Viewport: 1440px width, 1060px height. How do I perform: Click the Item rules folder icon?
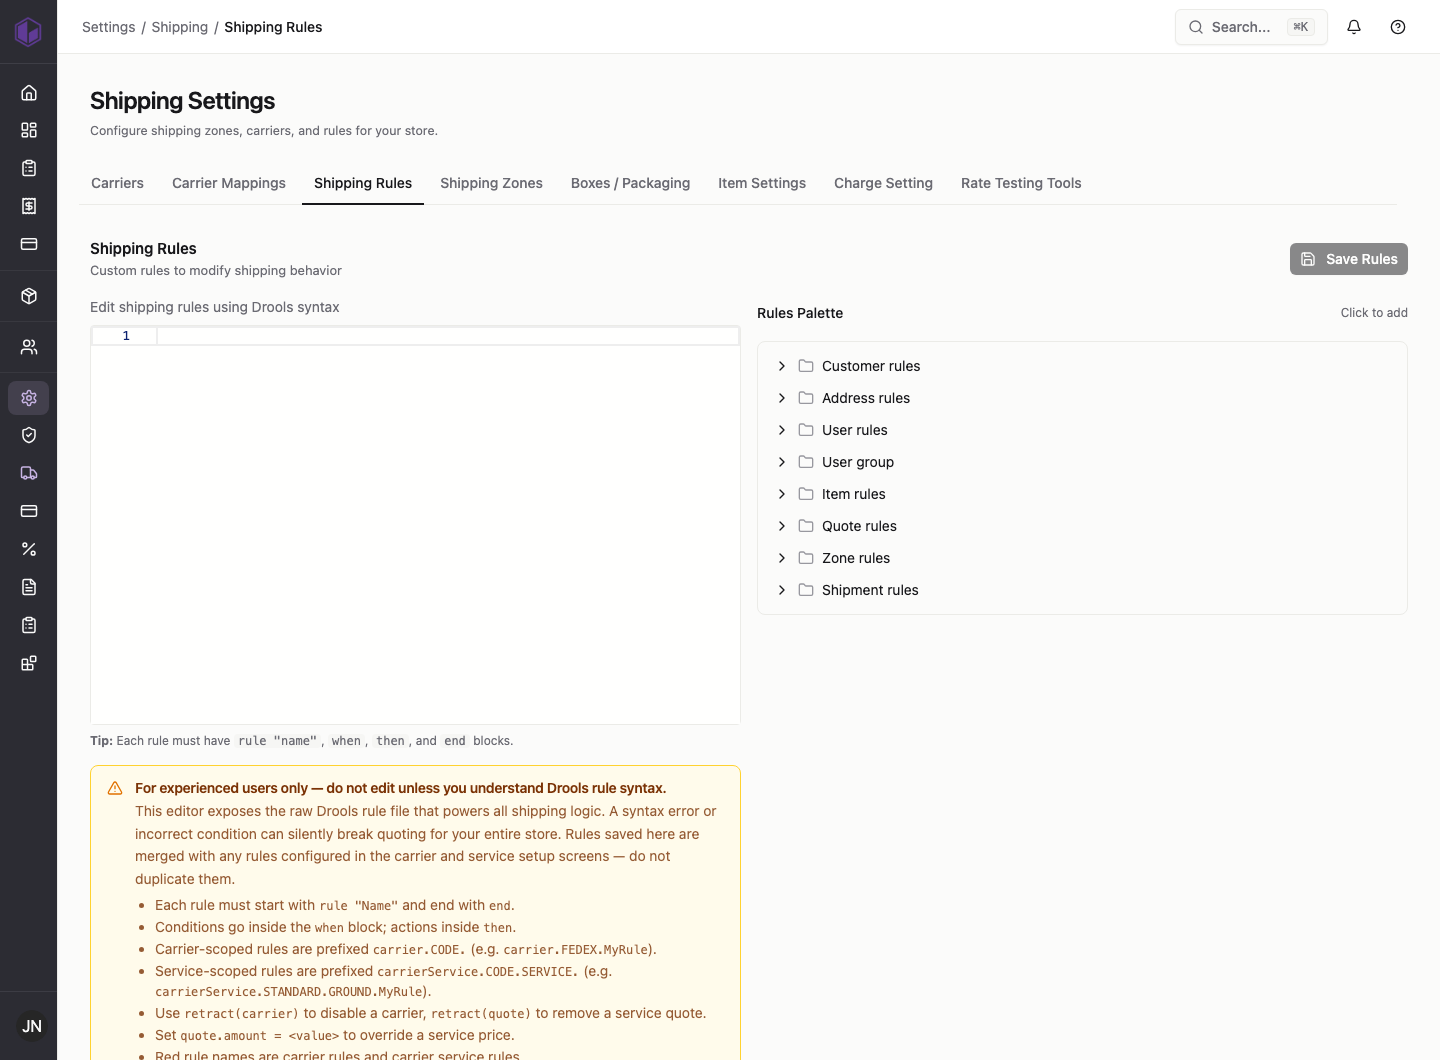click(806, 494)
